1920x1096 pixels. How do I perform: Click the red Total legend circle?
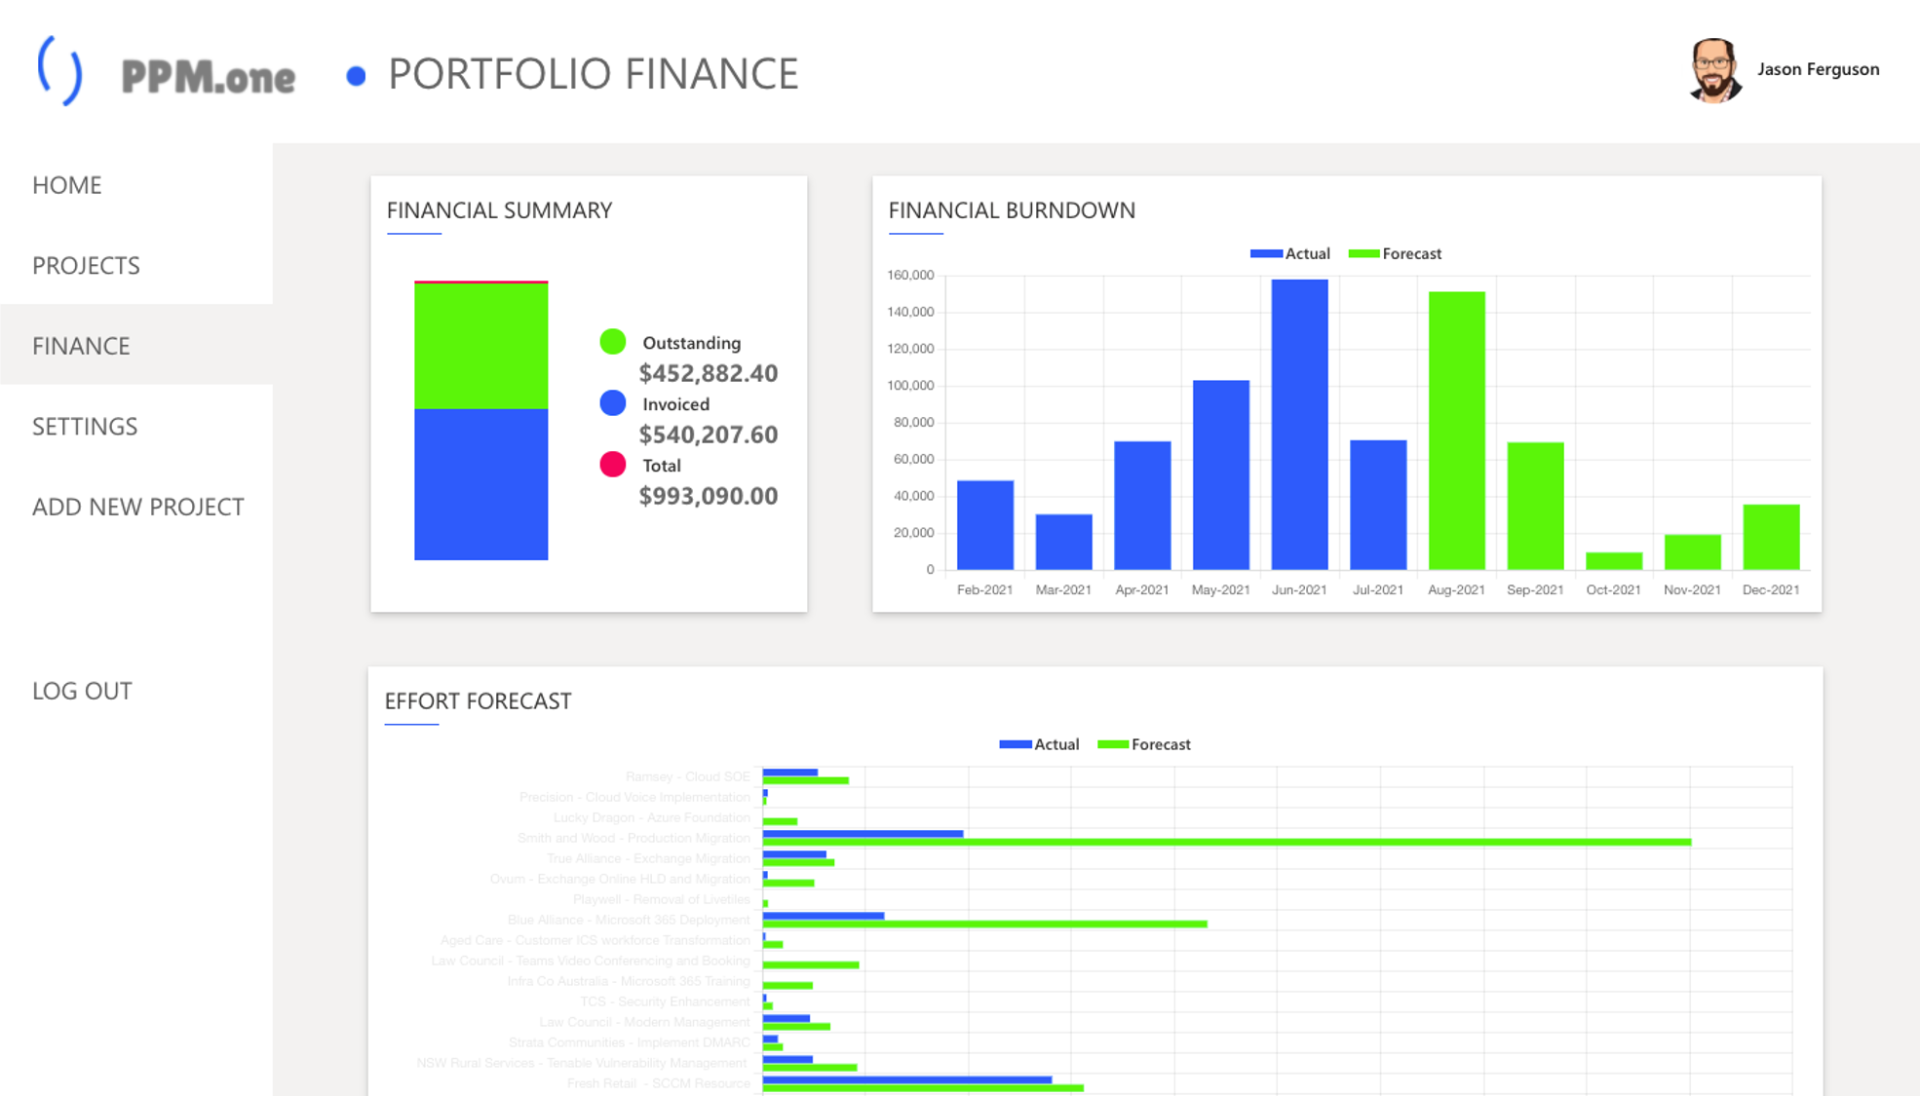(612, 464)
